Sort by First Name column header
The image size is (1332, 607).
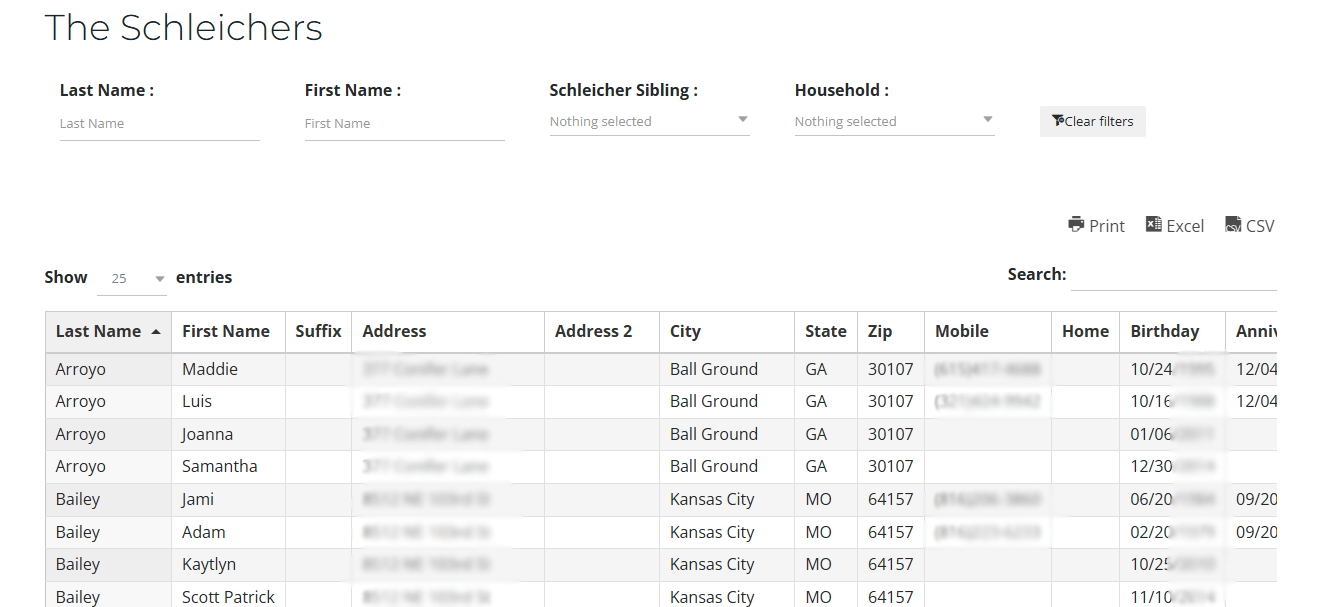pos(226,332)
